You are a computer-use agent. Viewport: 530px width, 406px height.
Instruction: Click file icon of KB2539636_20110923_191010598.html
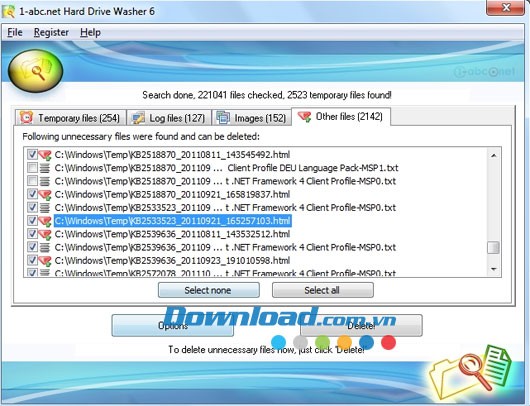point(44,260)
